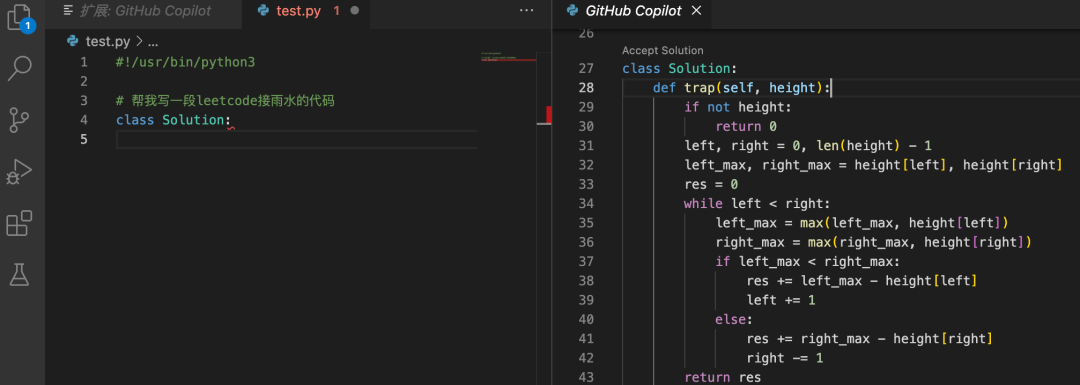Click 'else:' on line 40
Image resolution: width=1080 pixels, height=385 pixels.
click(x=734, y=319)
